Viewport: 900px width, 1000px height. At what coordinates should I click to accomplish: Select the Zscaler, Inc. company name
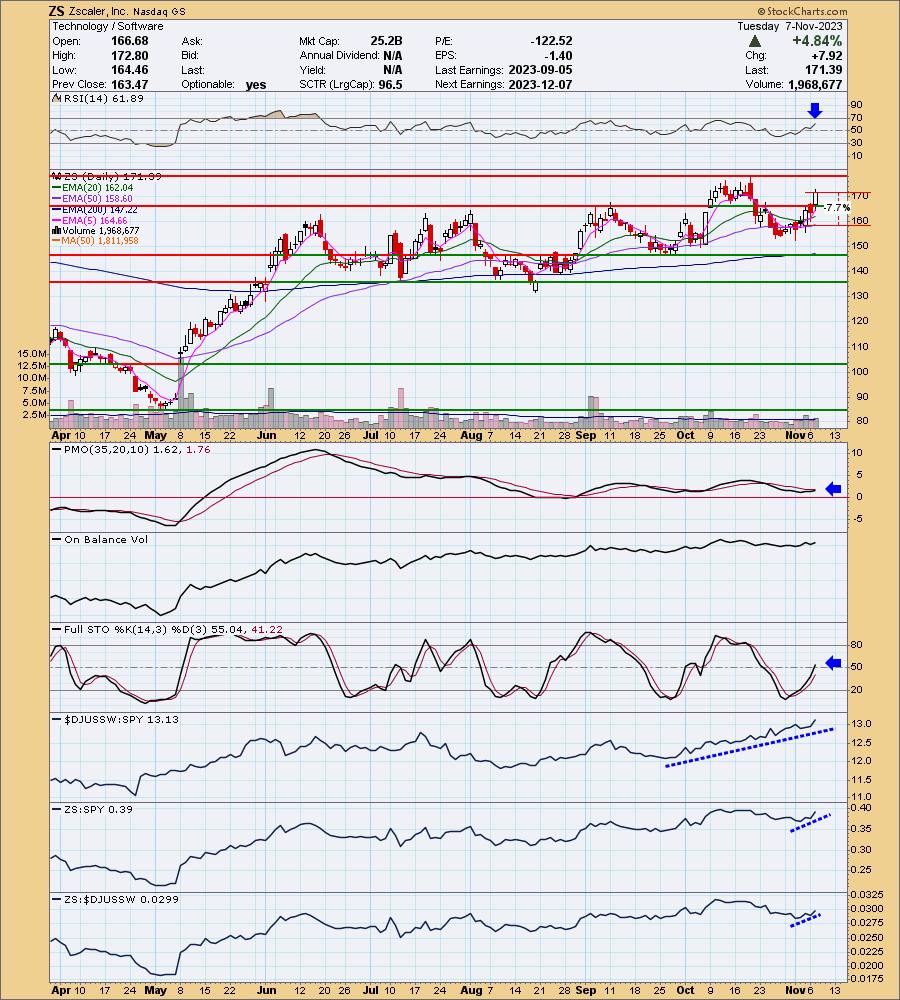[99, 11]
